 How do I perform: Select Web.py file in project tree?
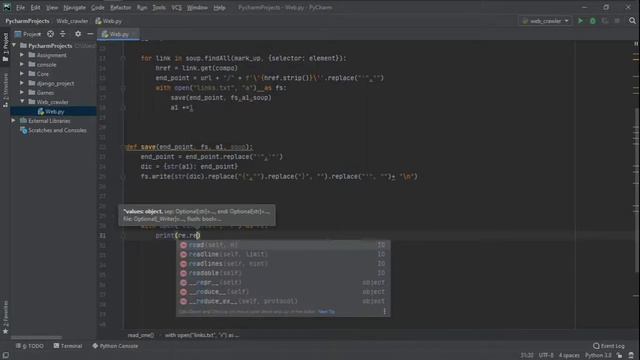click(x=53, y=111)
